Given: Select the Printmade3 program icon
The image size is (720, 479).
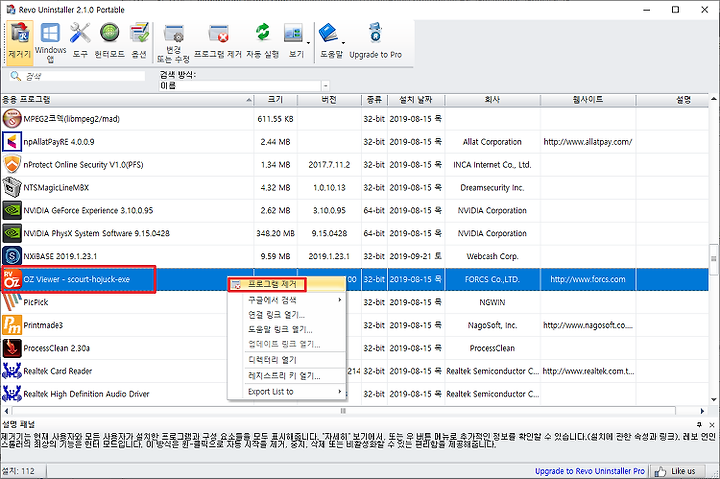Looking at the screenshot, I should (x=11, y=325).
